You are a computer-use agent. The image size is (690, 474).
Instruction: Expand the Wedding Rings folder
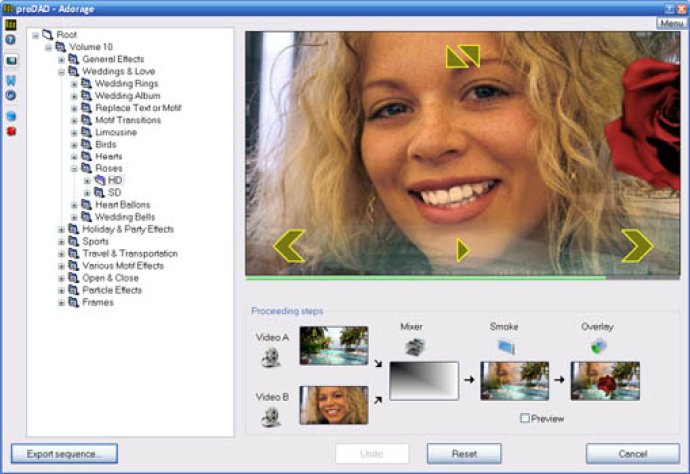(74, 84)
